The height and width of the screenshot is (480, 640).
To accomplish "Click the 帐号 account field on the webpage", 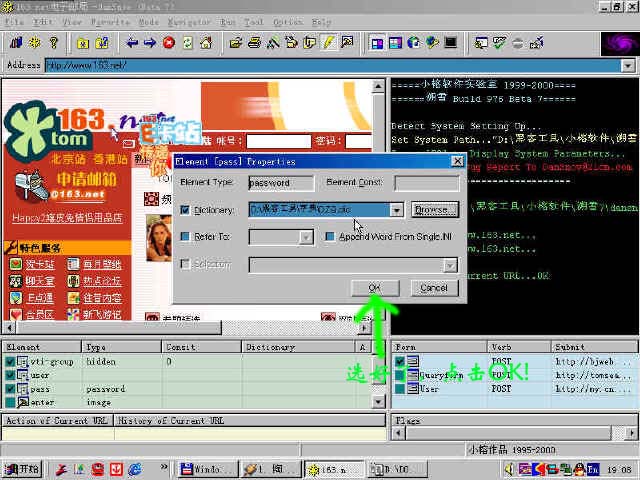I will [279, 141].
